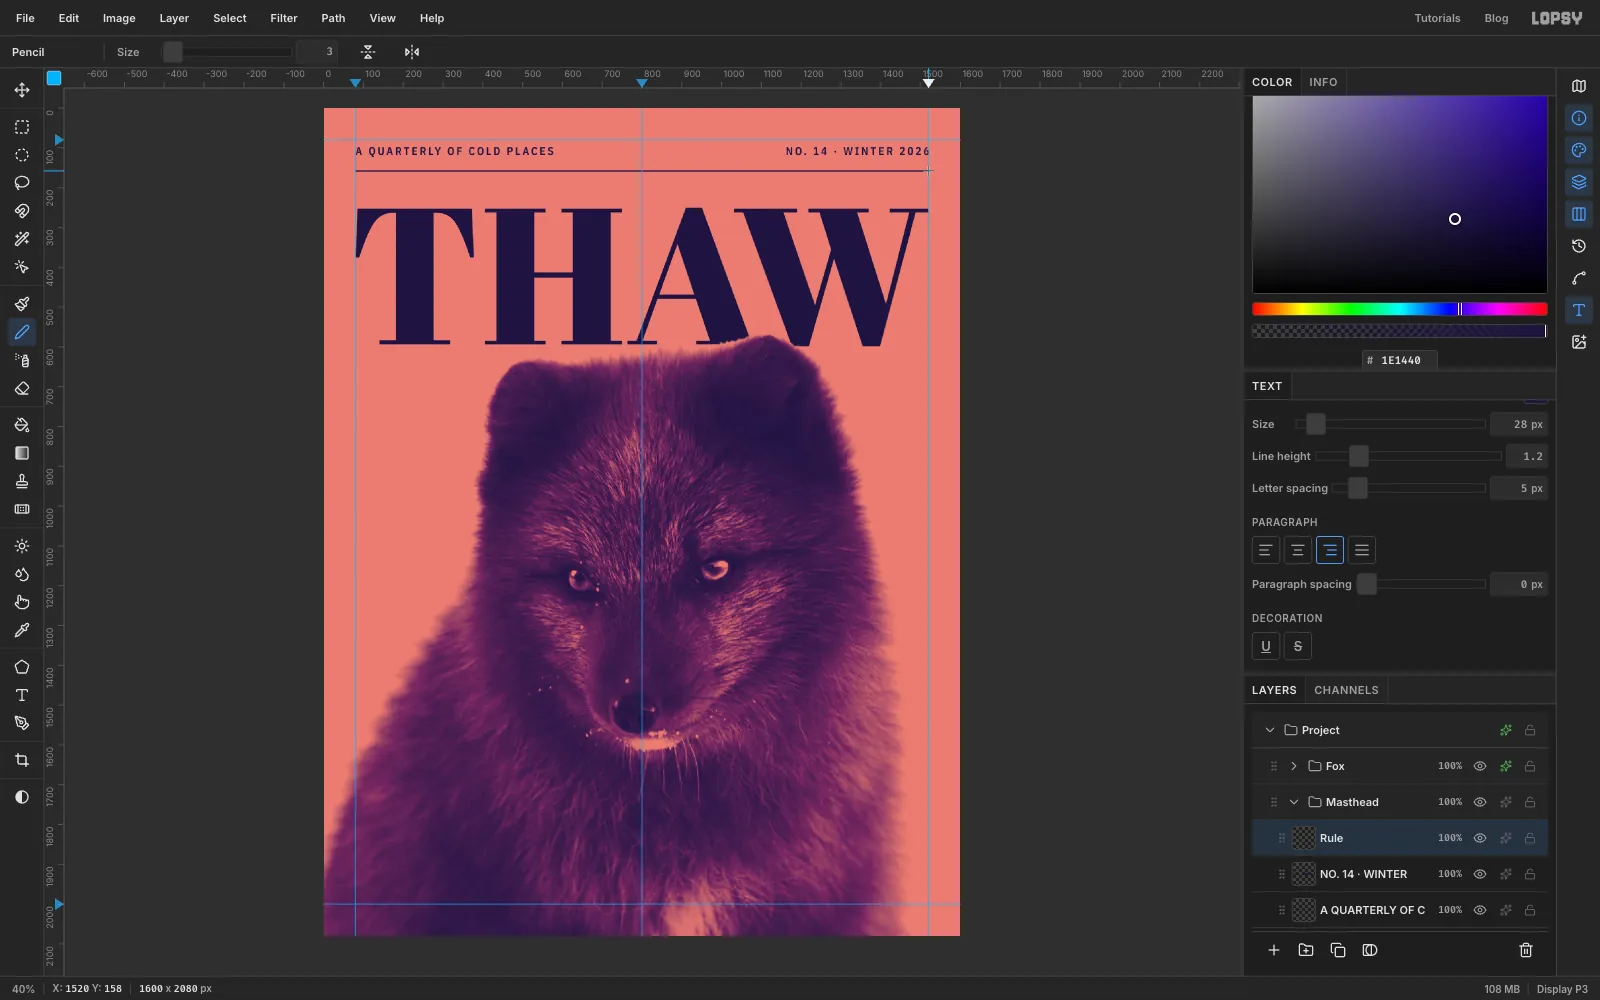
Task: Select the Eraser tool
Action: click(x=22, y=388)
